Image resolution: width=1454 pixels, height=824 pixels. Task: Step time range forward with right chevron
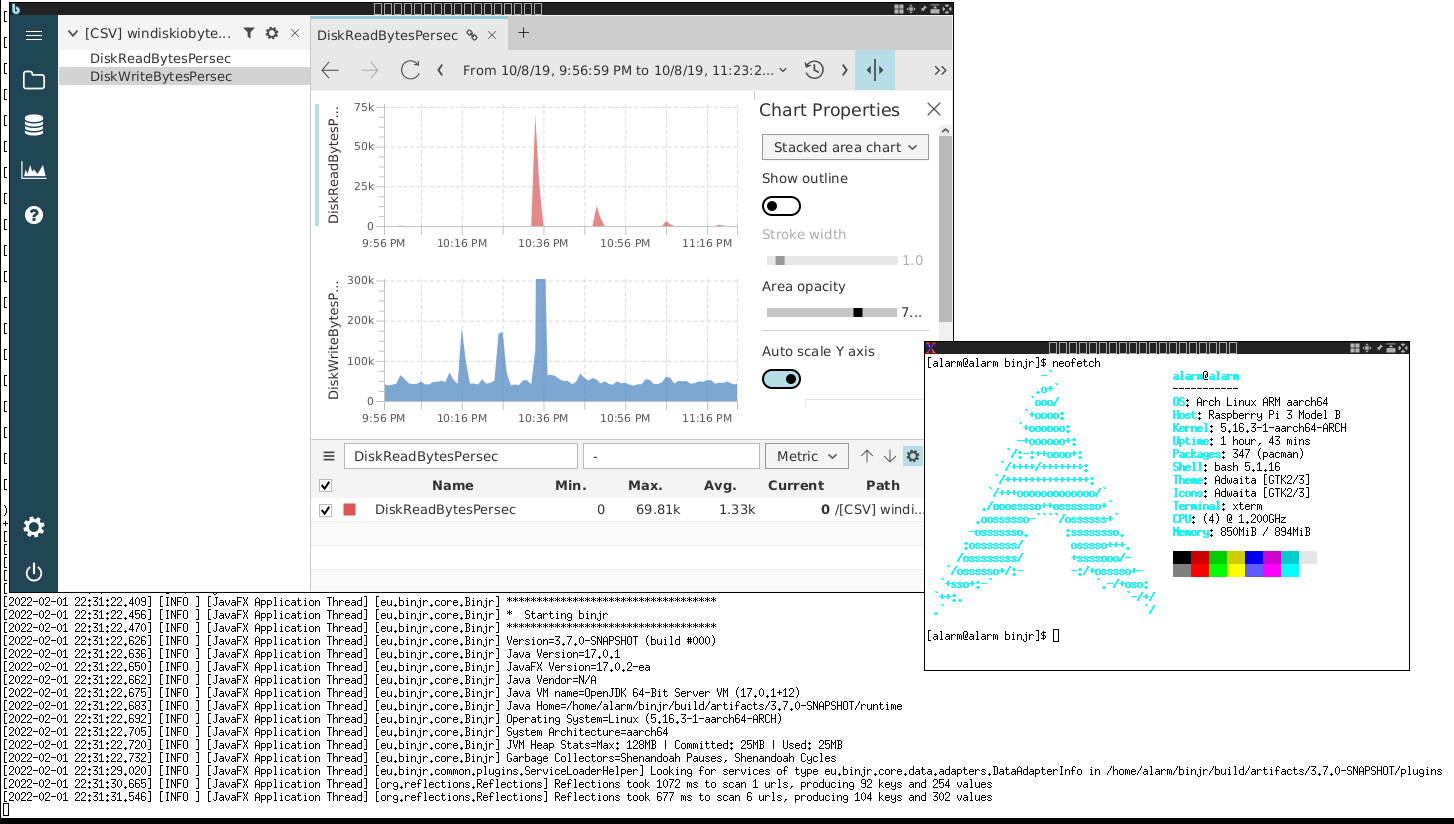844,70
